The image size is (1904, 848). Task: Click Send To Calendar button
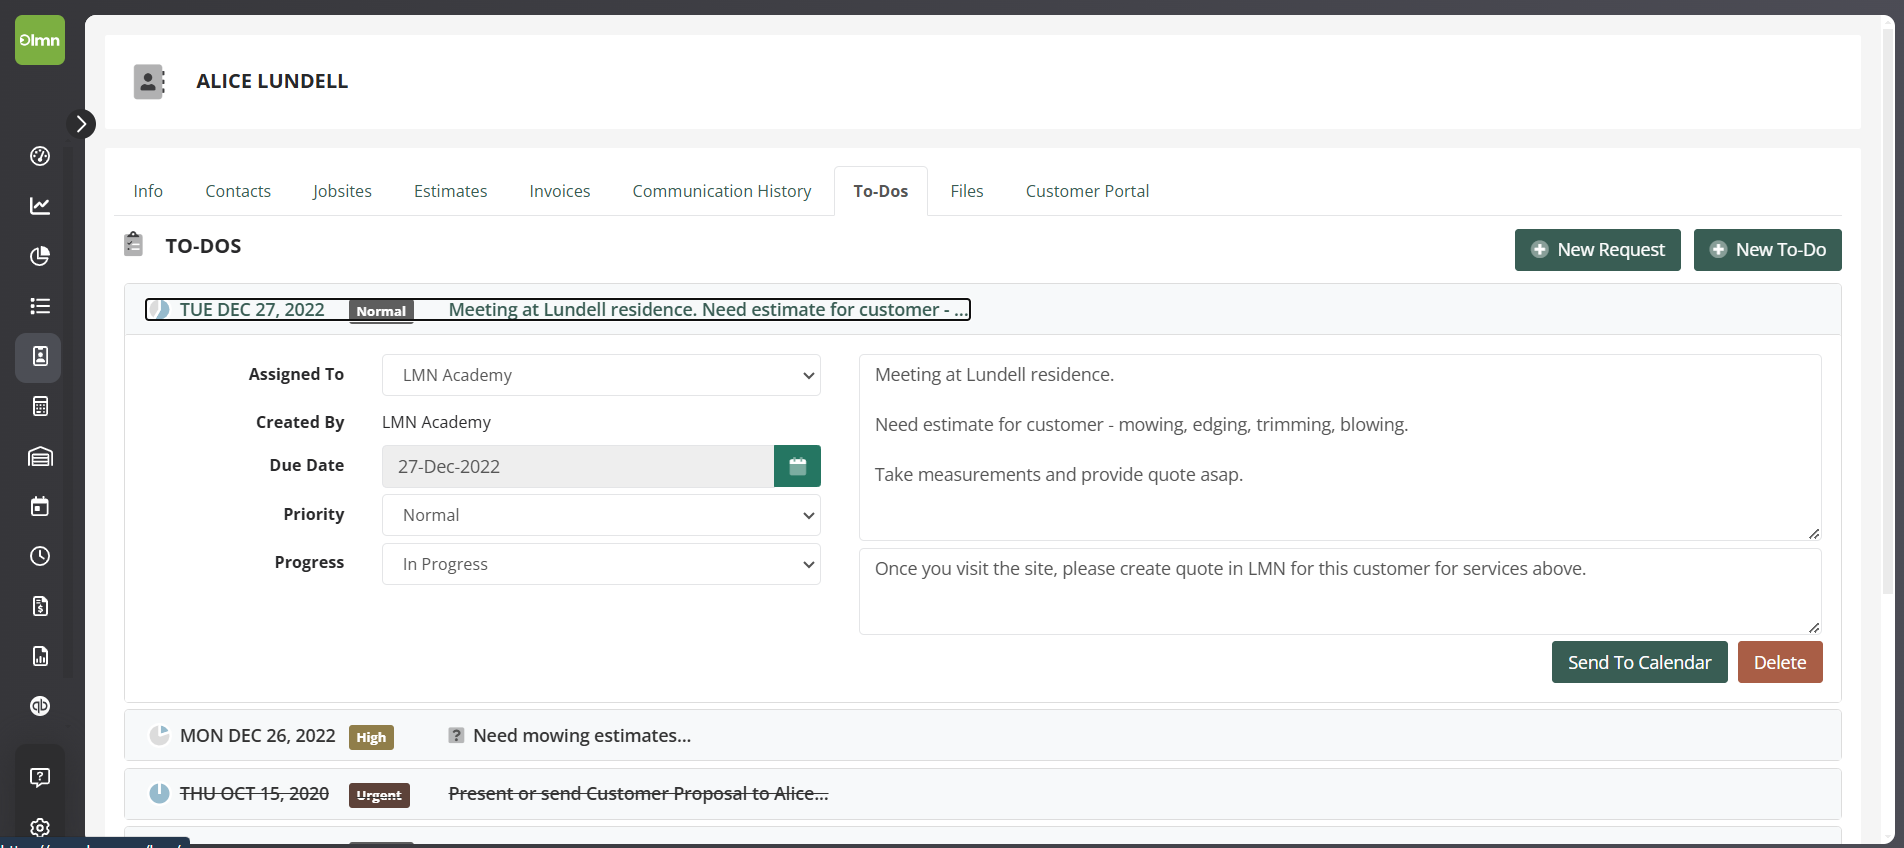coord(1639,662)
